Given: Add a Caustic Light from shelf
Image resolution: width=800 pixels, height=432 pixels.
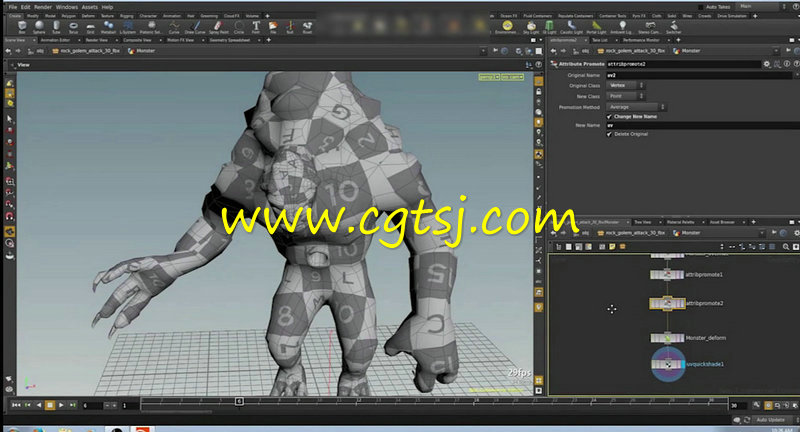Looking at the screenshot, I should tap(571, 27).
